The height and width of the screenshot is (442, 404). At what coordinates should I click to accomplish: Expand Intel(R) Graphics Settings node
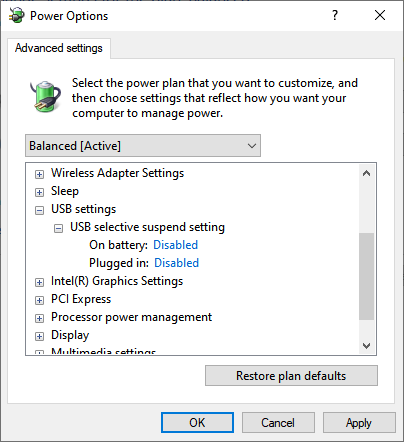tap(39, 282)
